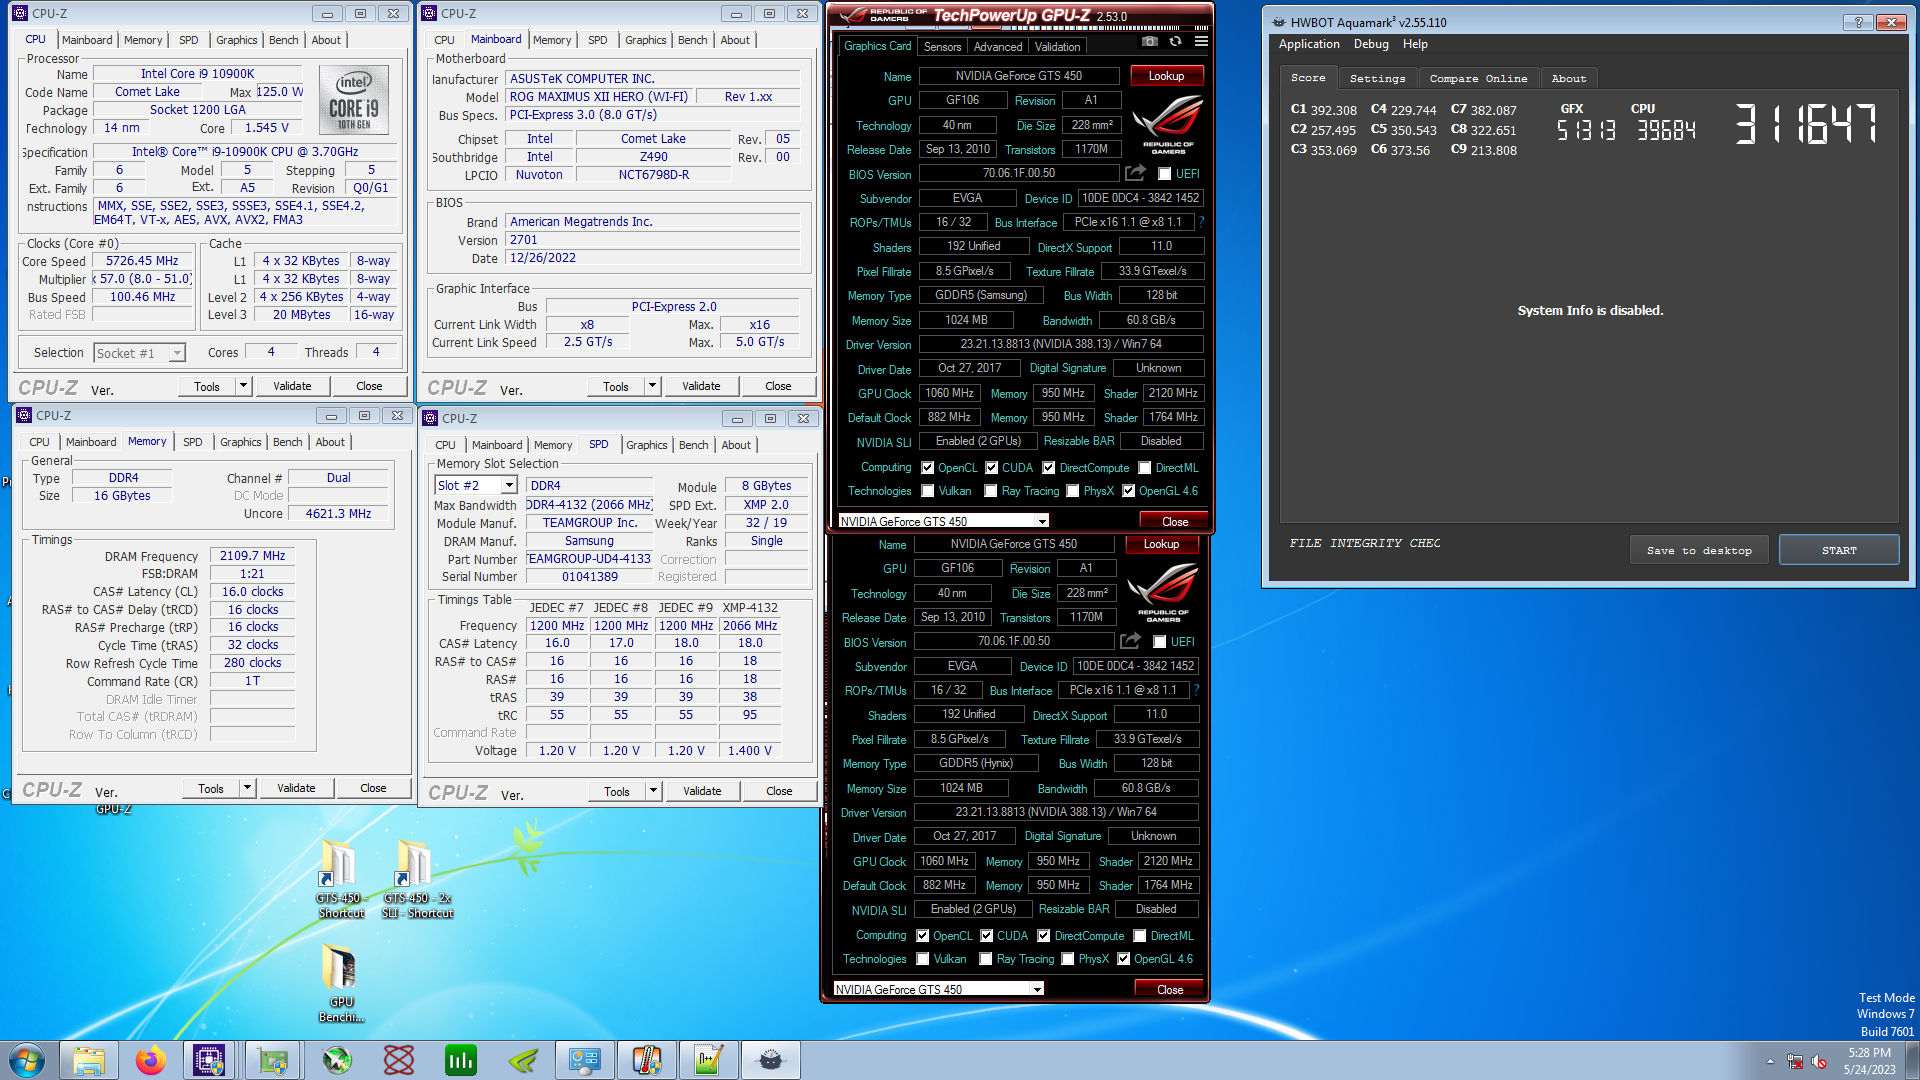Toggle DirectML checkbox in upper GPU-Z window

[1144, 468]
